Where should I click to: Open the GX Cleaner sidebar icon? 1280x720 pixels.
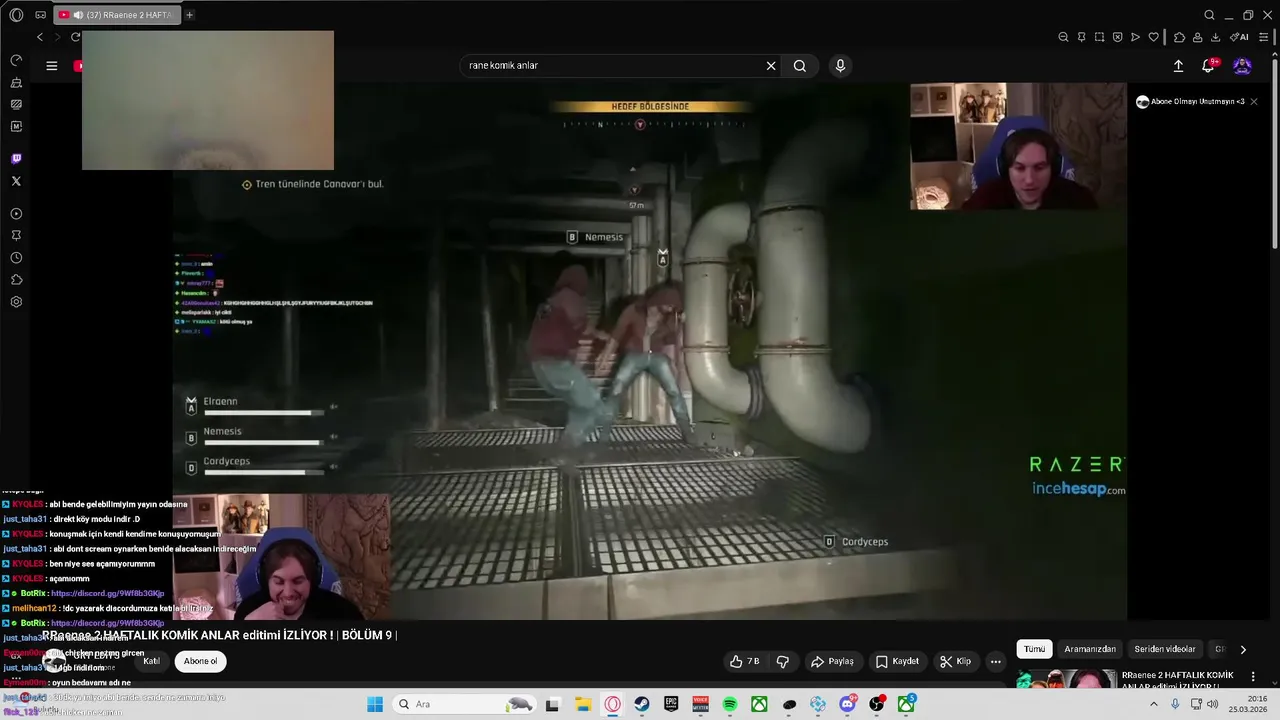pos(16,82)
